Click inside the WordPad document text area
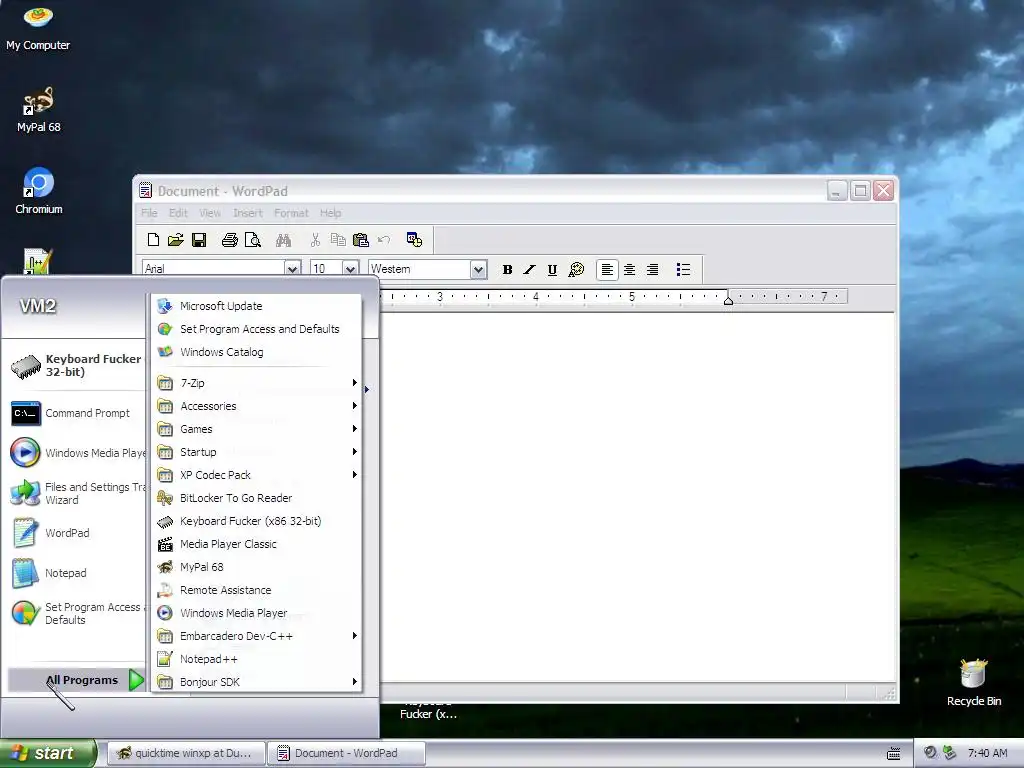This screenshot has height=768, width=1024. (637, 498)
